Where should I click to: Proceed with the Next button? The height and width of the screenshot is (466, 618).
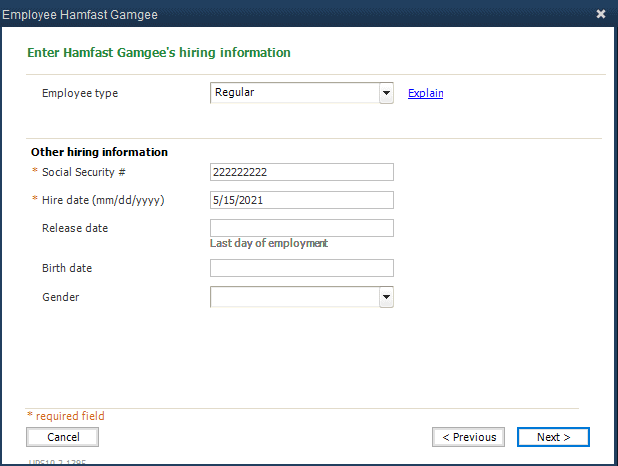553,437
